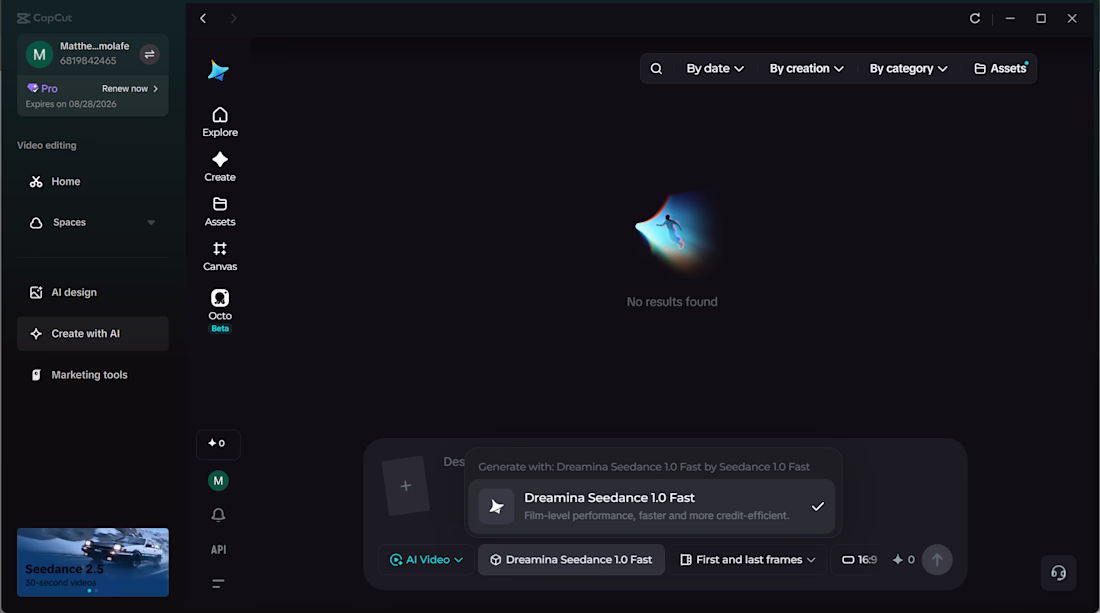Click the prompt description field
The image size is (1100, 613).
point(453,462)
